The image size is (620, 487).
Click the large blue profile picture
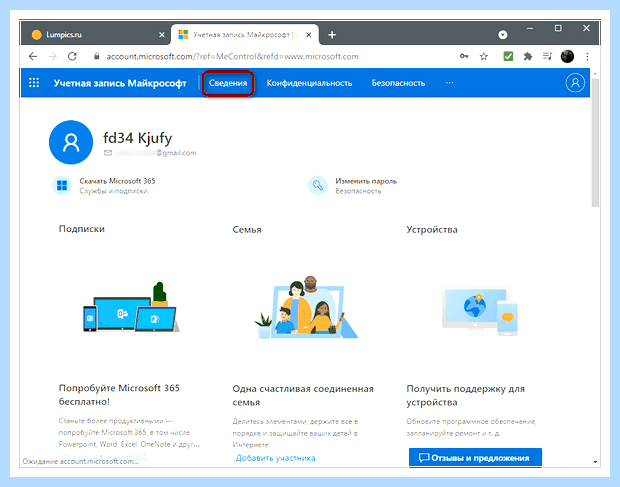[x=71, y=142]
